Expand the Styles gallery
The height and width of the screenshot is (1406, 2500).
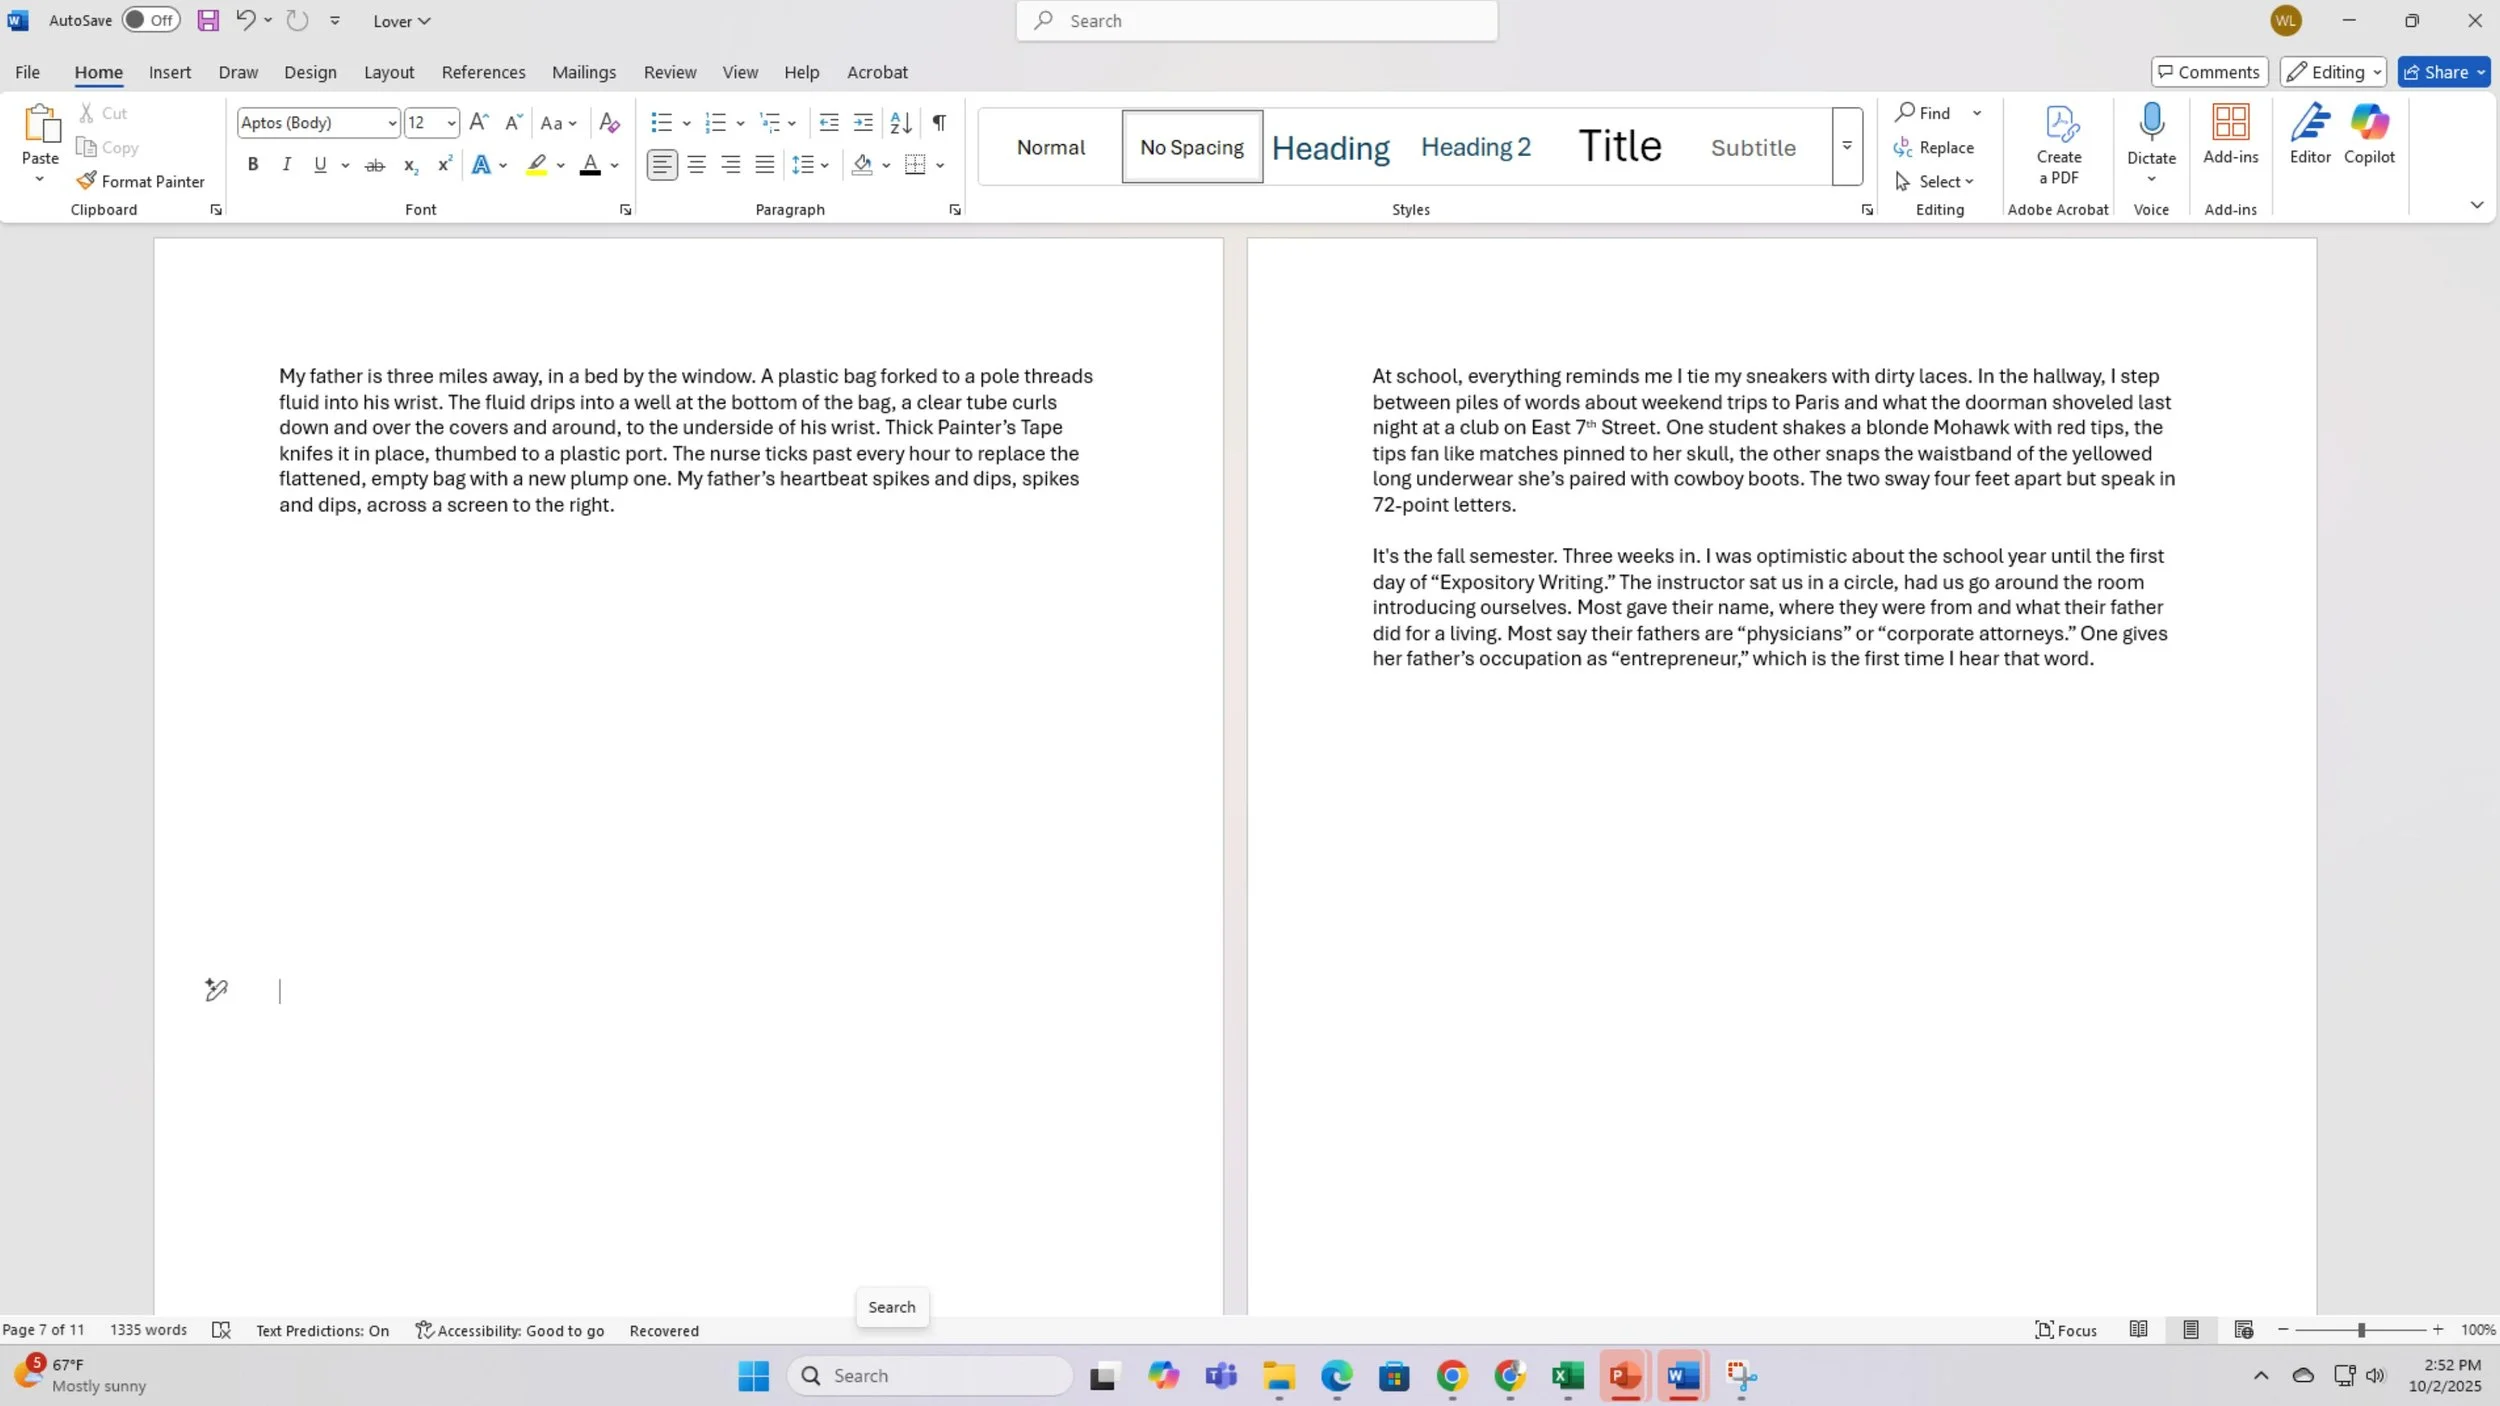1847,146
